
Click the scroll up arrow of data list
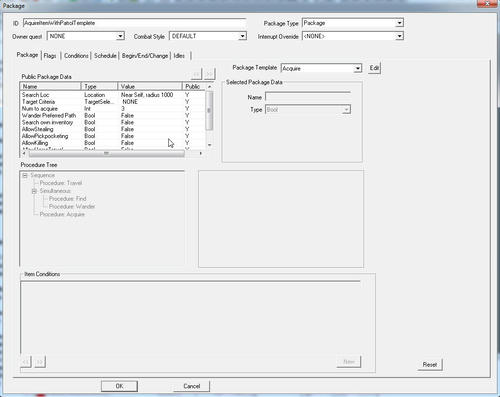(209, 86)
